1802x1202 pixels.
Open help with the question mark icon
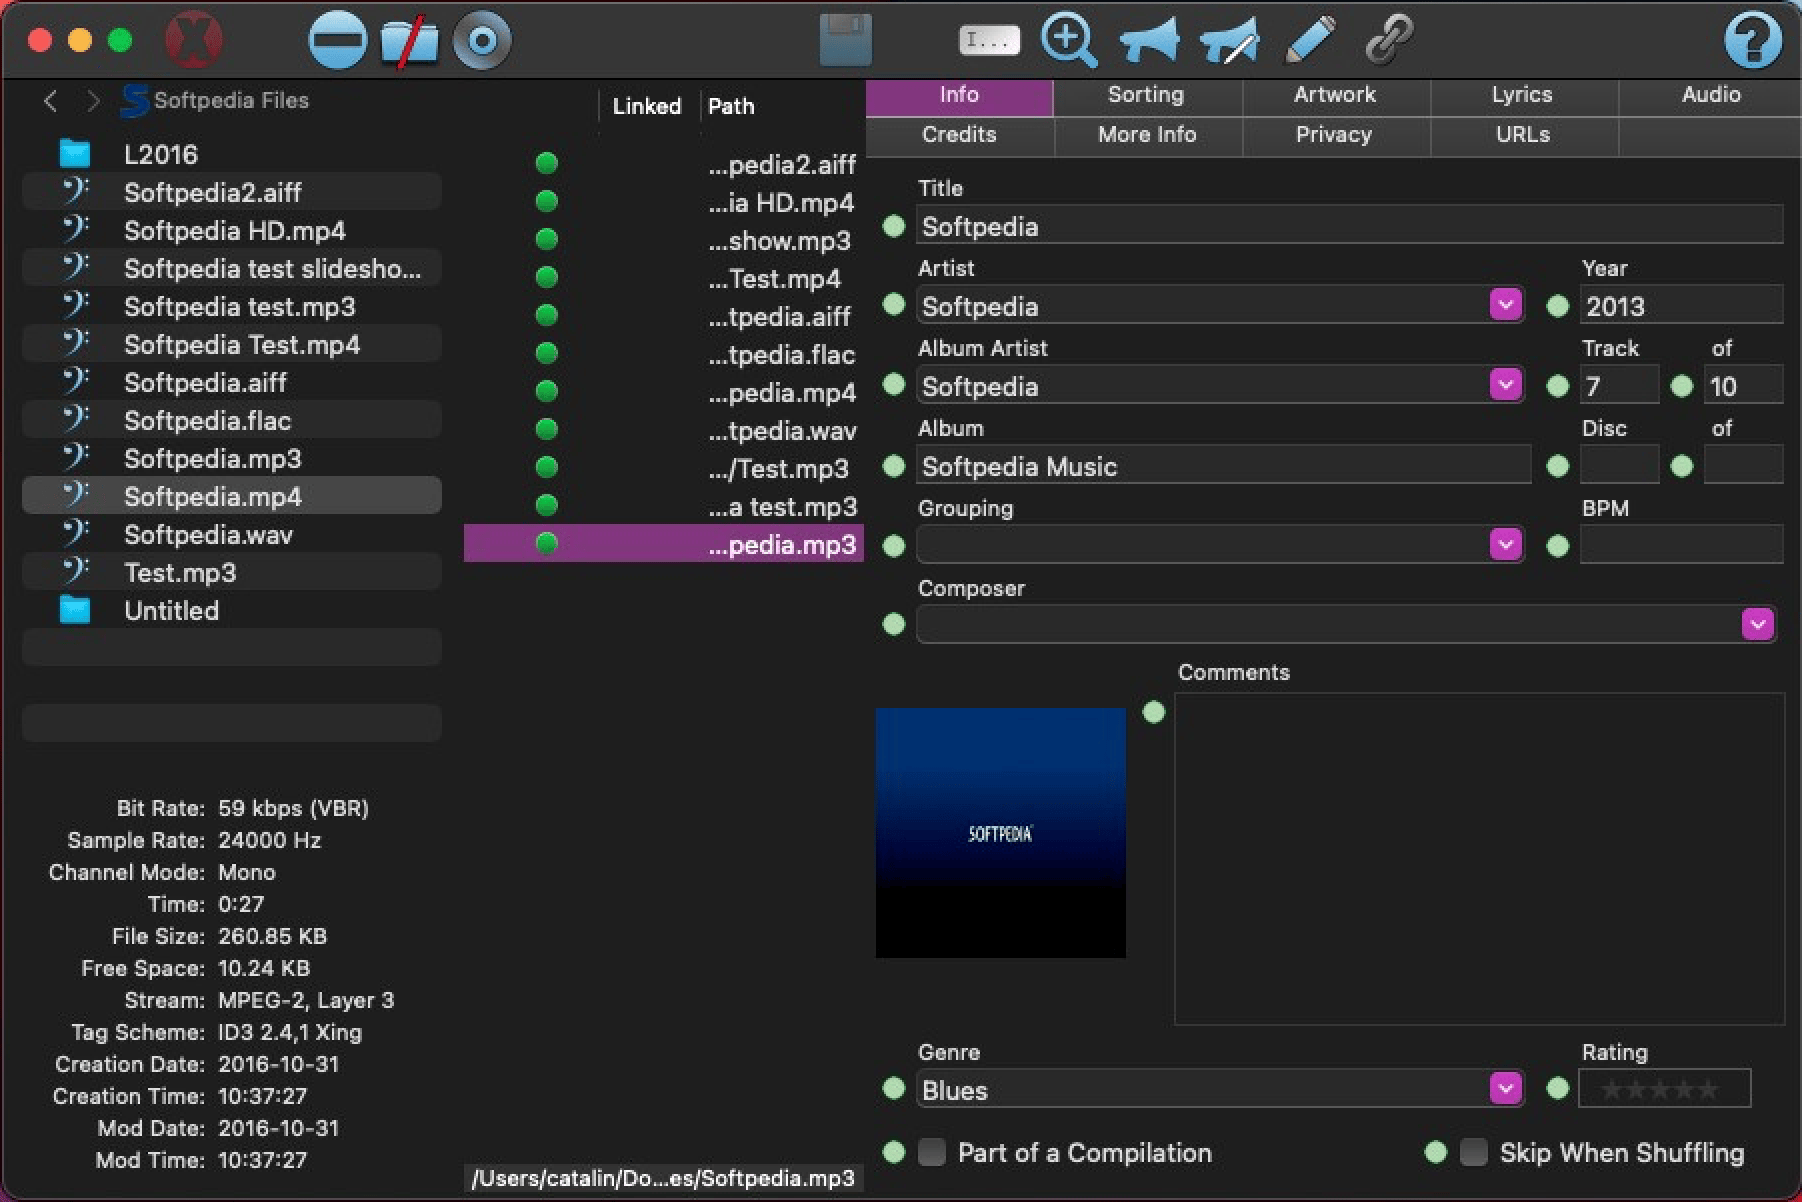pos(1751,41)
